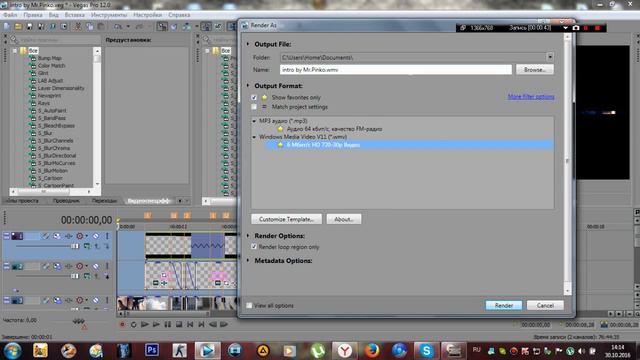The height and width of the screenshot is (360, 640).
Task: Adjust the track 1 level slider
Action: pos(75,246)
